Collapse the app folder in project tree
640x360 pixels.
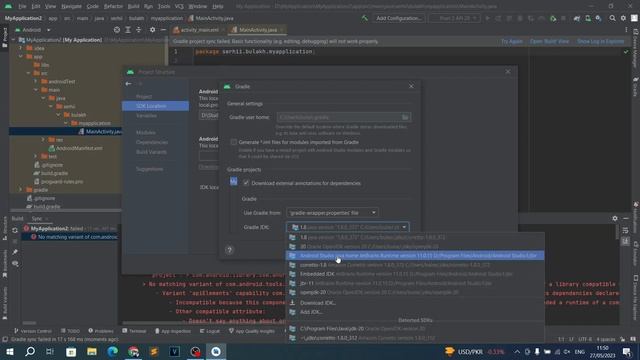click(x=21, y=57)
